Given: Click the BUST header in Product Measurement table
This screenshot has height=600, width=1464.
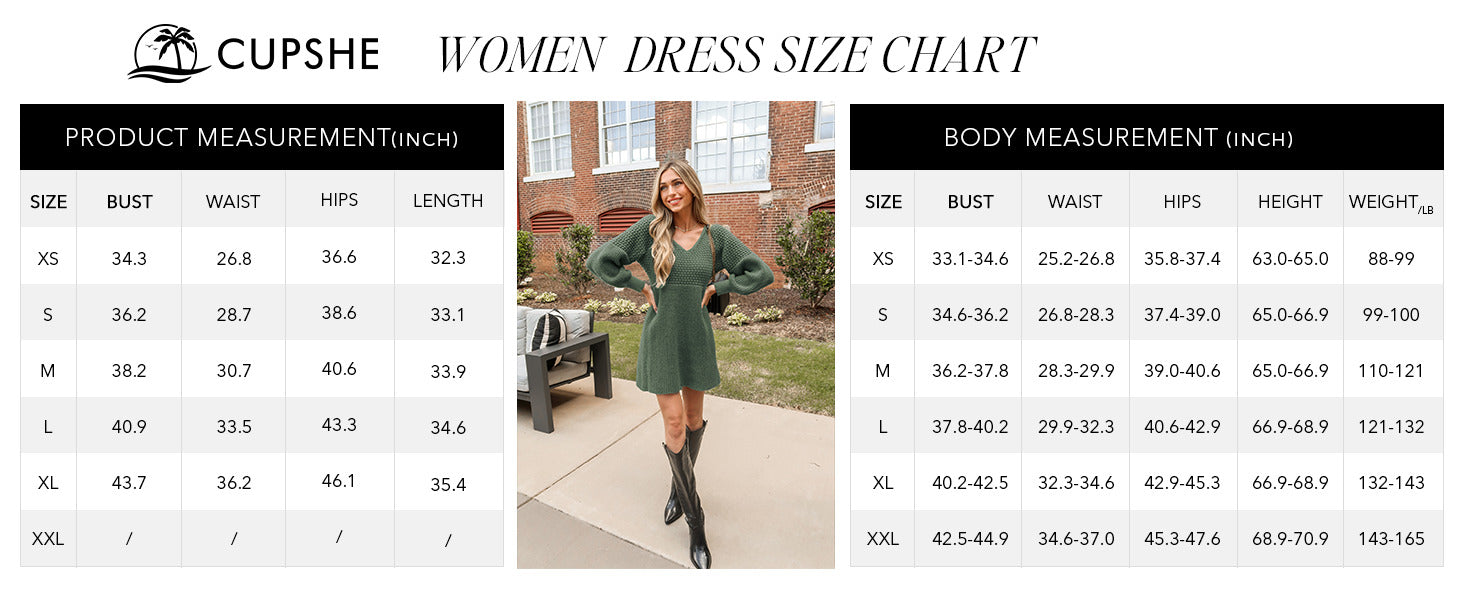Looking at the screenshot, I should point(129,202).
